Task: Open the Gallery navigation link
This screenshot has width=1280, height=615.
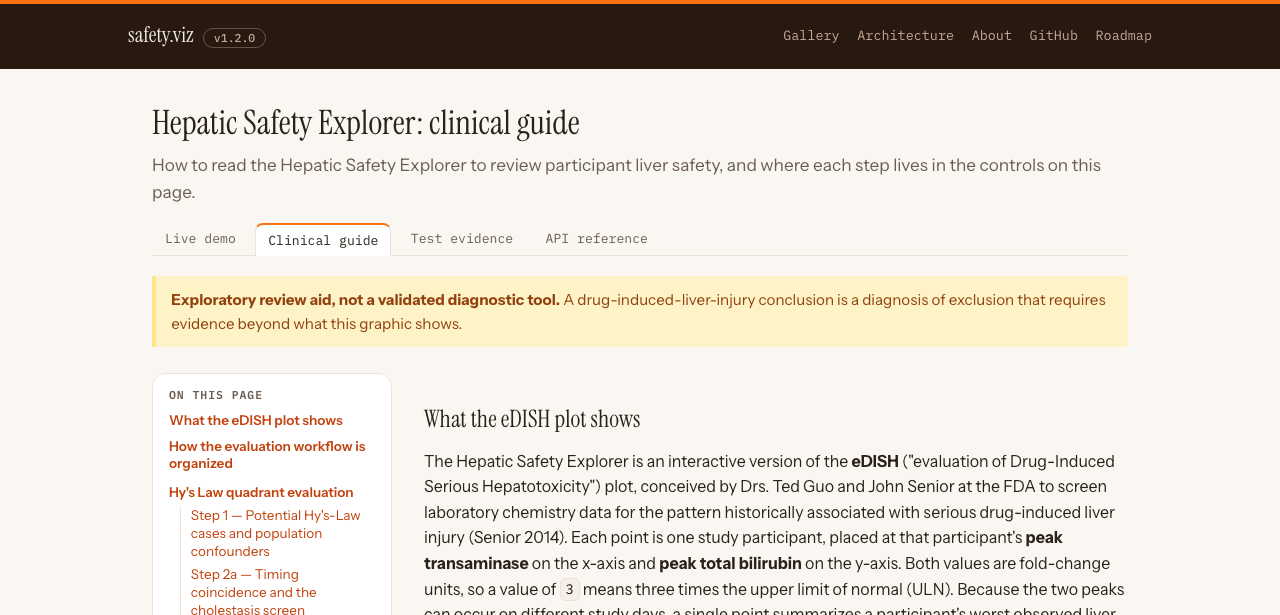Action: pos(811,35)
